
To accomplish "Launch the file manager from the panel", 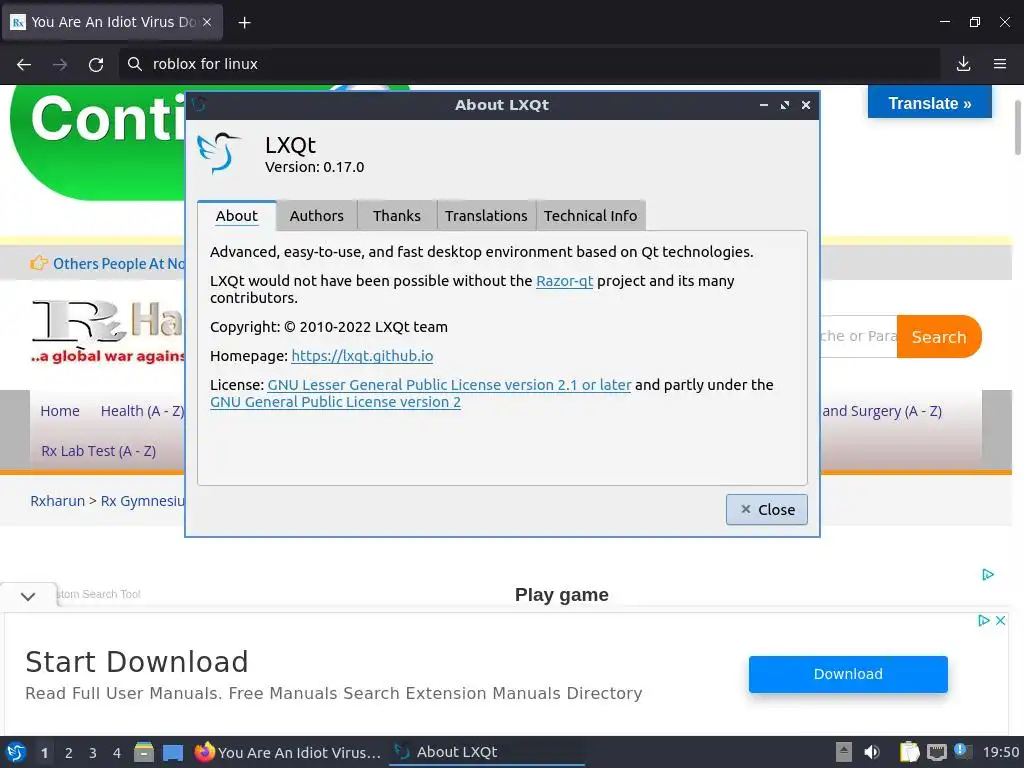I will tap(144, 752).
